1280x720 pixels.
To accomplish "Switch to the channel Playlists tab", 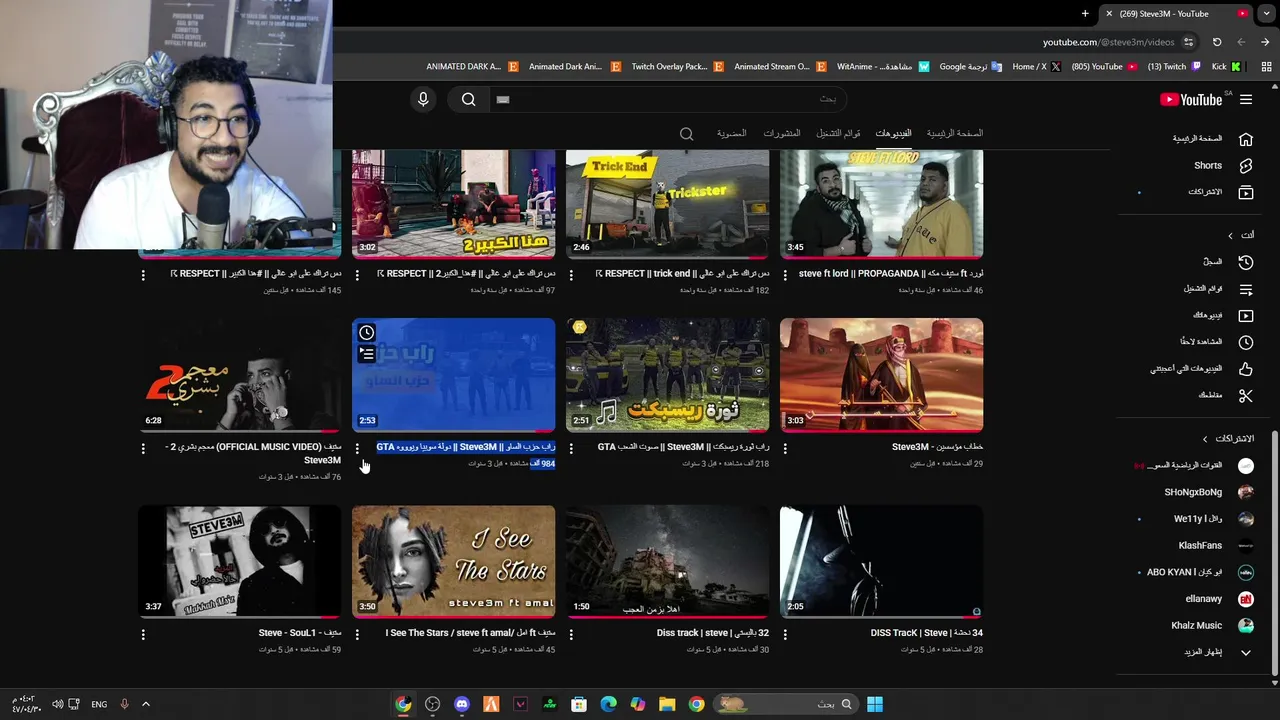I will coord(838,133).
